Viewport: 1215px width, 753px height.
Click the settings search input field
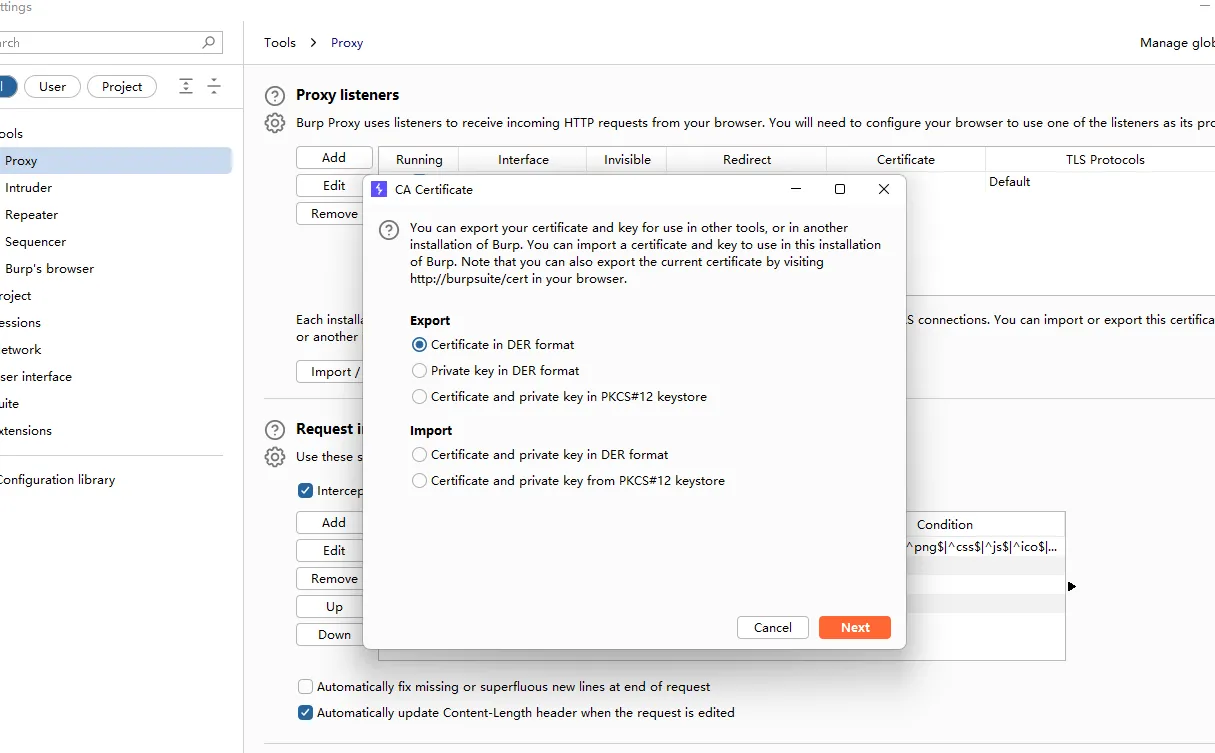(110, 42)
